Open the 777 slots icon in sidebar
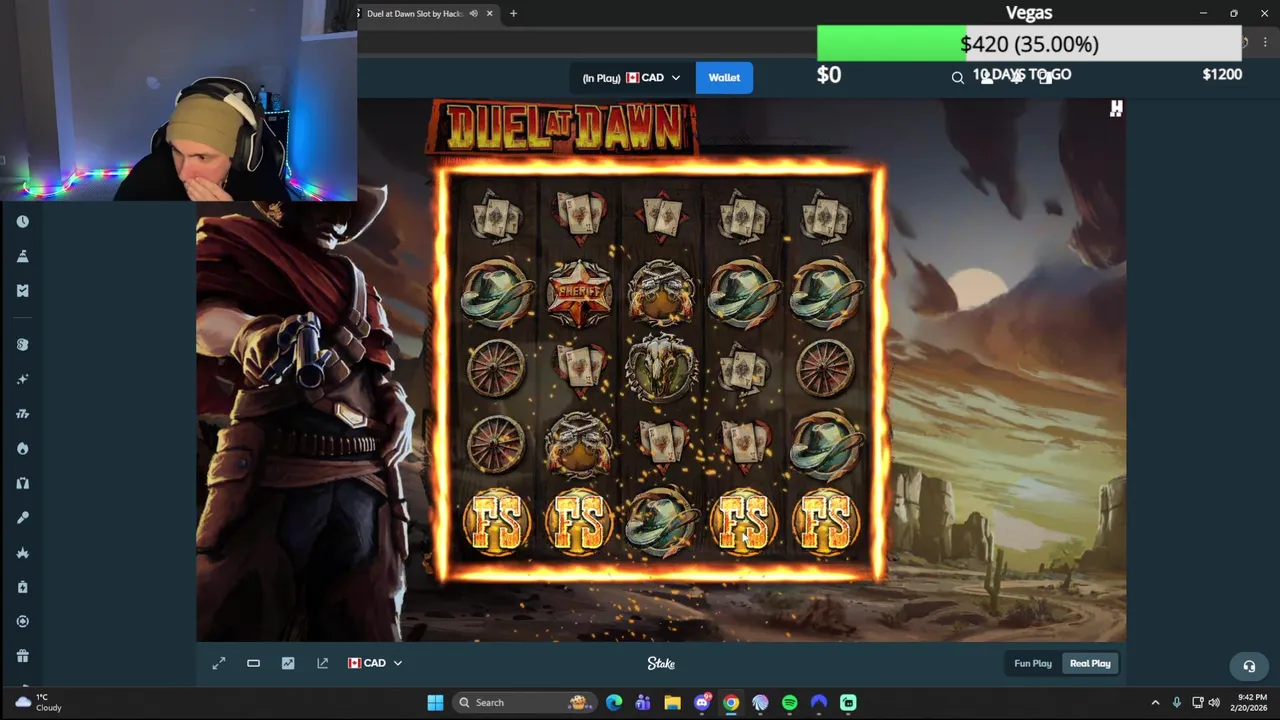Screen dimensions: 1280x720 [22, 414]
